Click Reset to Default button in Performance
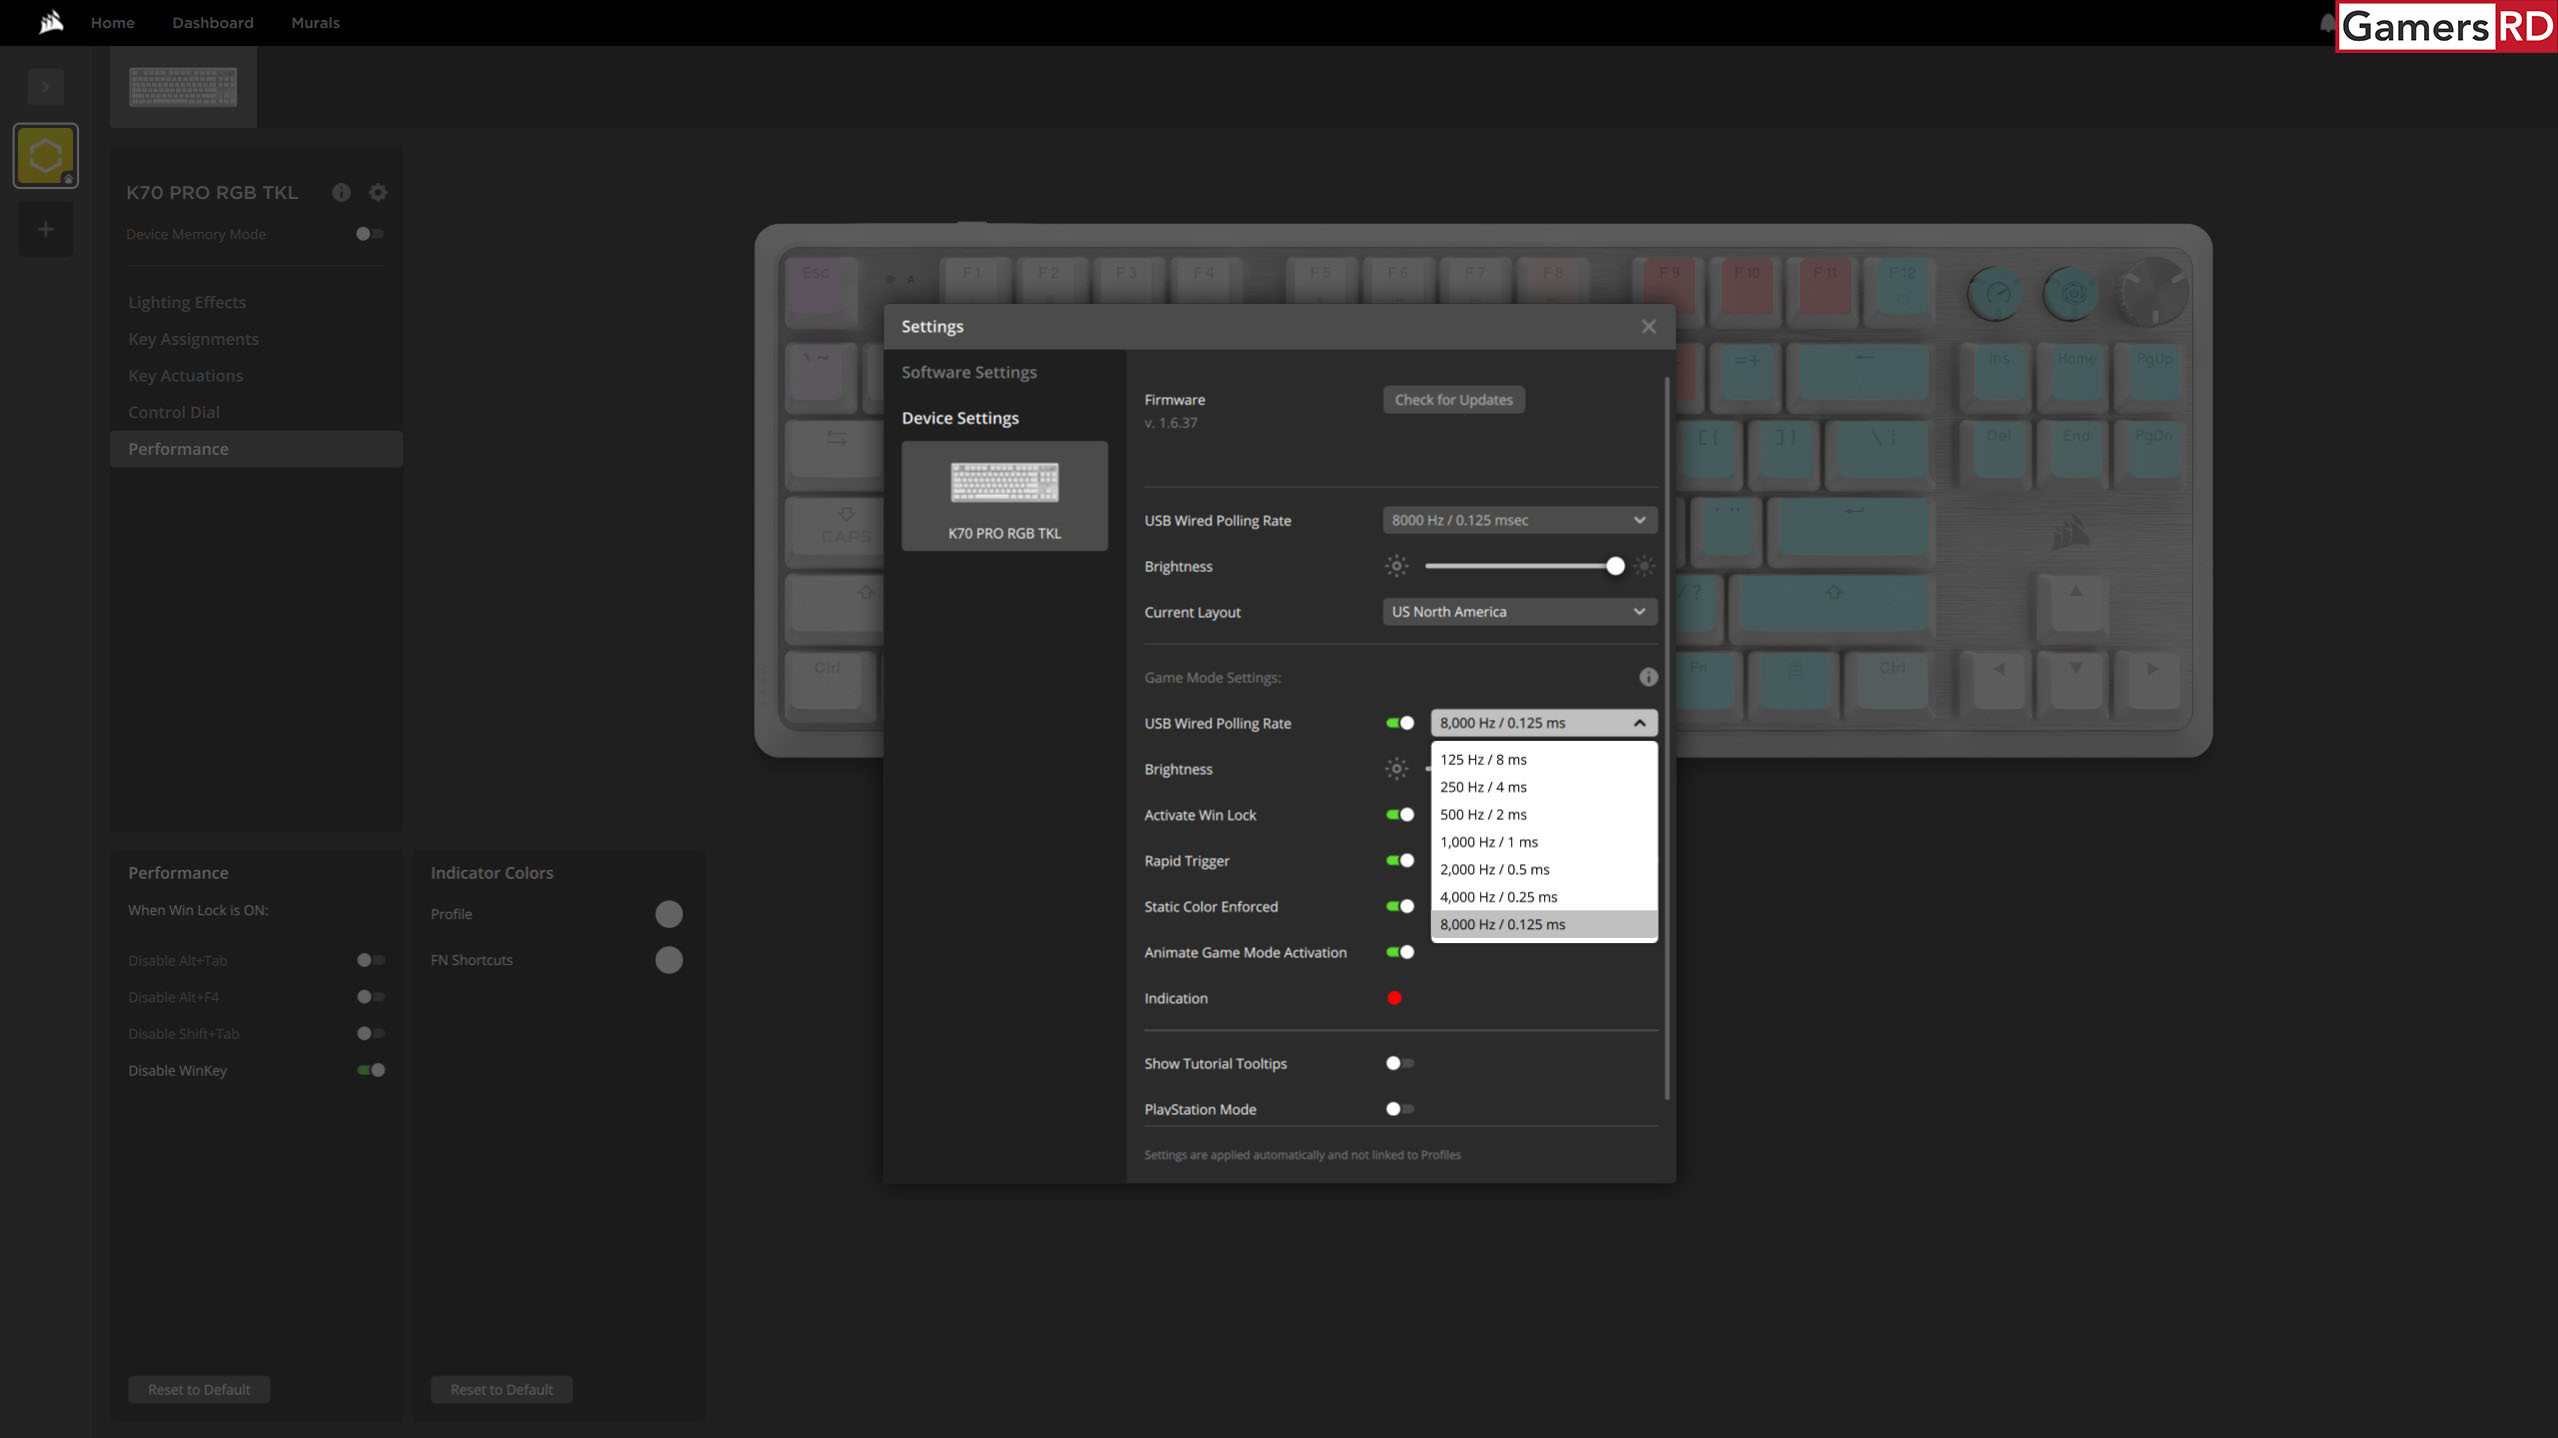This screenshot has height=1438, width=2558. click(x=199, y=1389)
